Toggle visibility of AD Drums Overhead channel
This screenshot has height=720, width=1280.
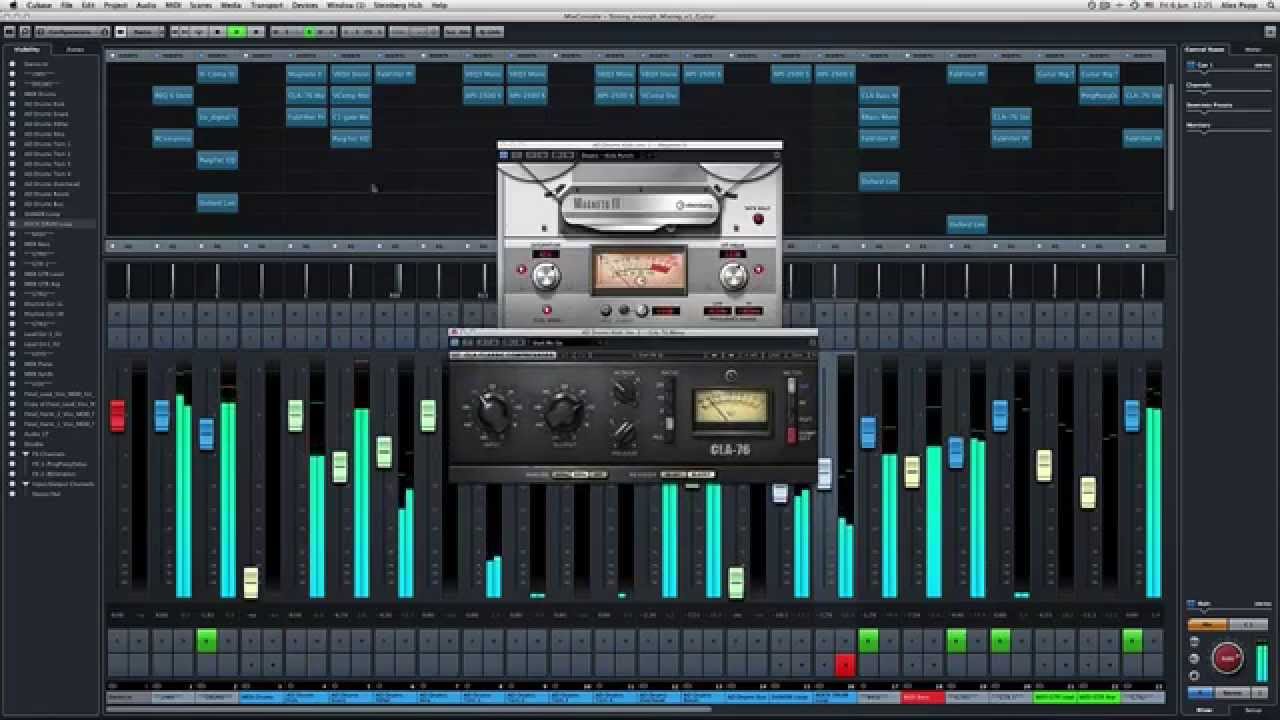[x=13, y=184]
